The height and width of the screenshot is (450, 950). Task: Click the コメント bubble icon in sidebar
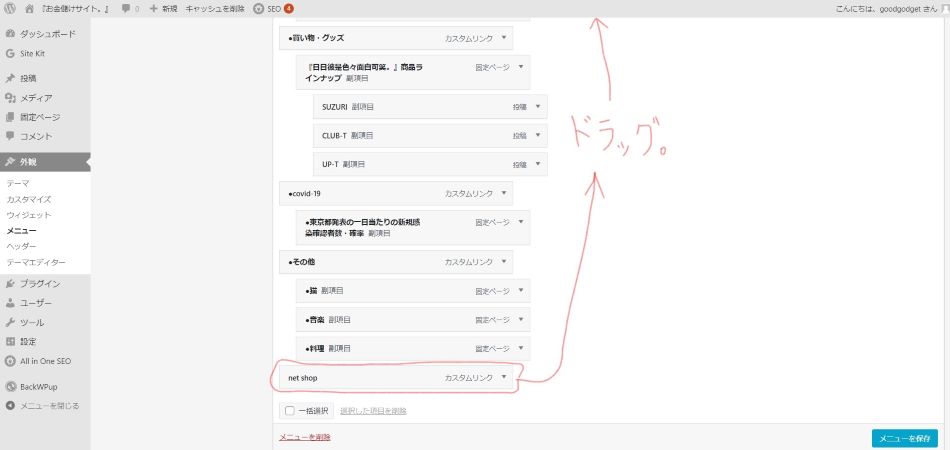click(x=10, y=136)
